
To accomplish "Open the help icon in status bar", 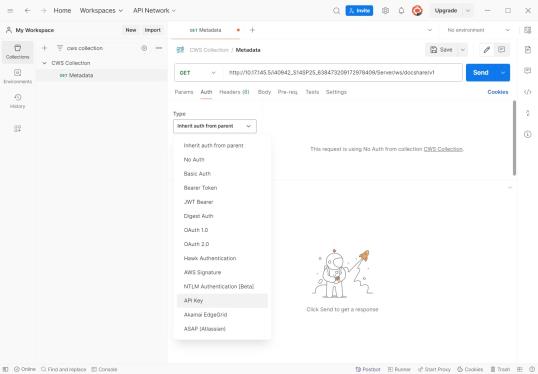I will click(531, 369).
